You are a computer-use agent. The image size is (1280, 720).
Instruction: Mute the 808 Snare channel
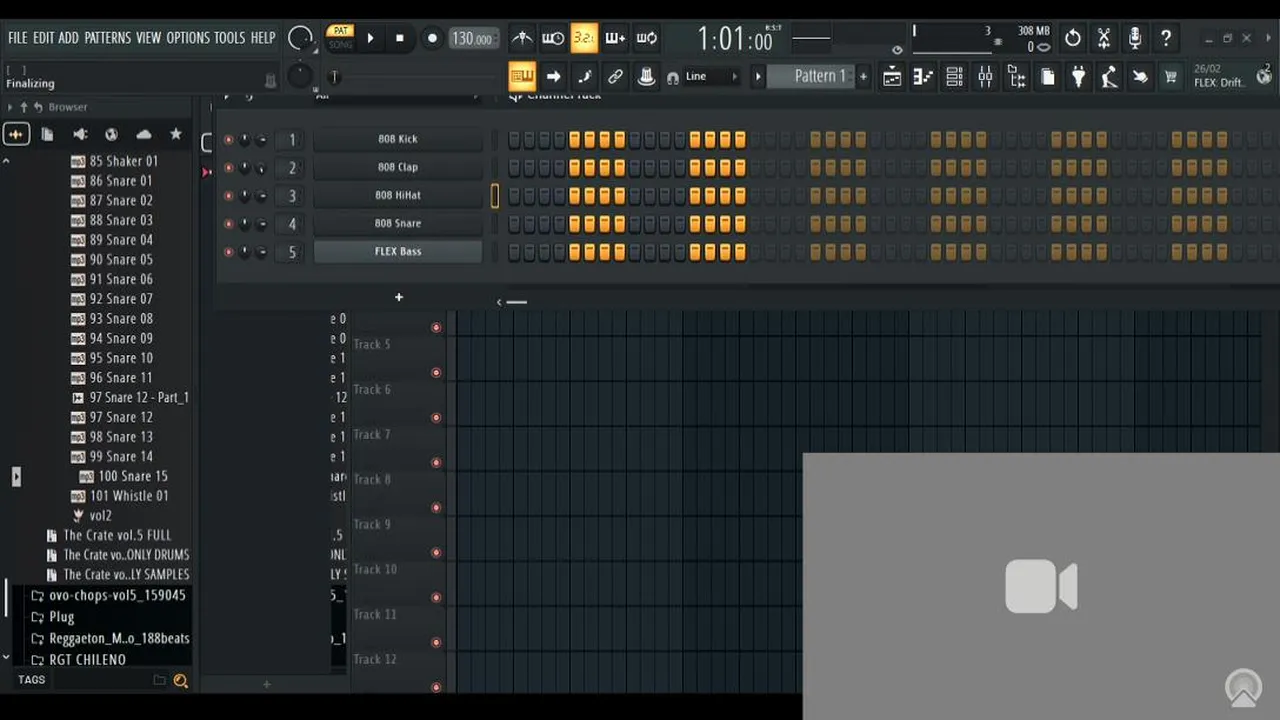pyautogui.click(x=228, y=224)
